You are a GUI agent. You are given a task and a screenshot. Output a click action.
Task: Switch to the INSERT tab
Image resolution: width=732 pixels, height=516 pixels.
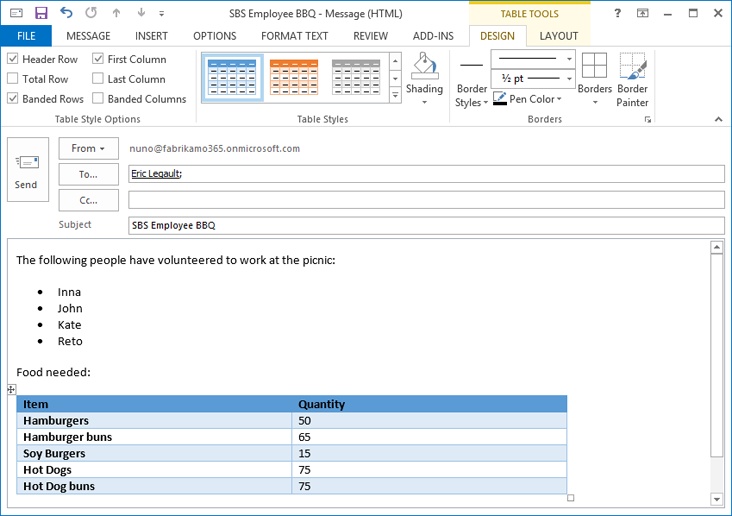click(151, 36)
